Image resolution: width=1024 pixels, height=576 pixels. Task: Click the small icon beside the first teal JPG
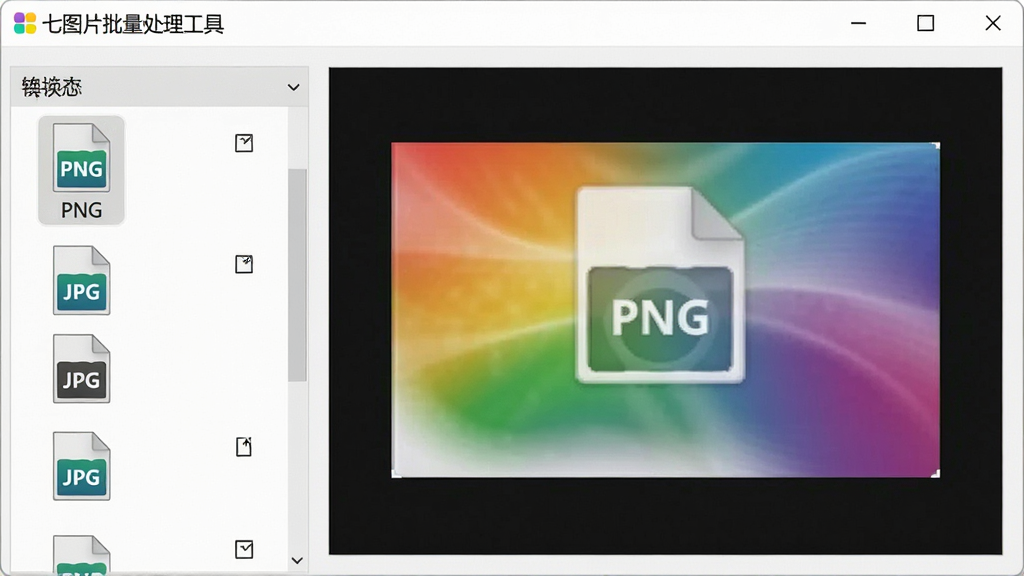[x=244, y=264]
